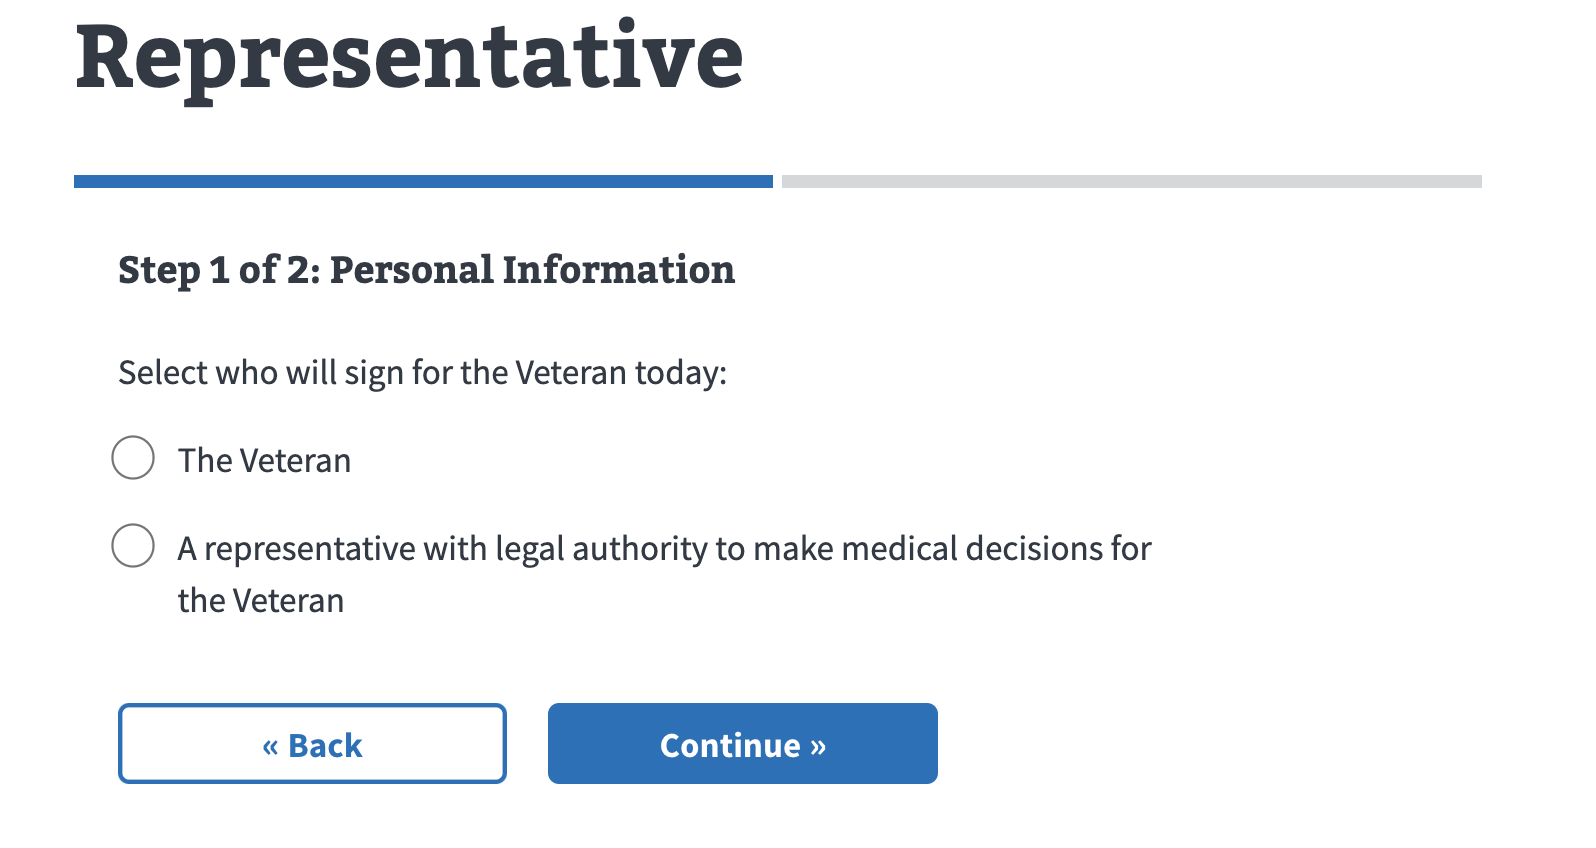Click the signing question prompt text

pyautogui.click(x=422, y=372)
